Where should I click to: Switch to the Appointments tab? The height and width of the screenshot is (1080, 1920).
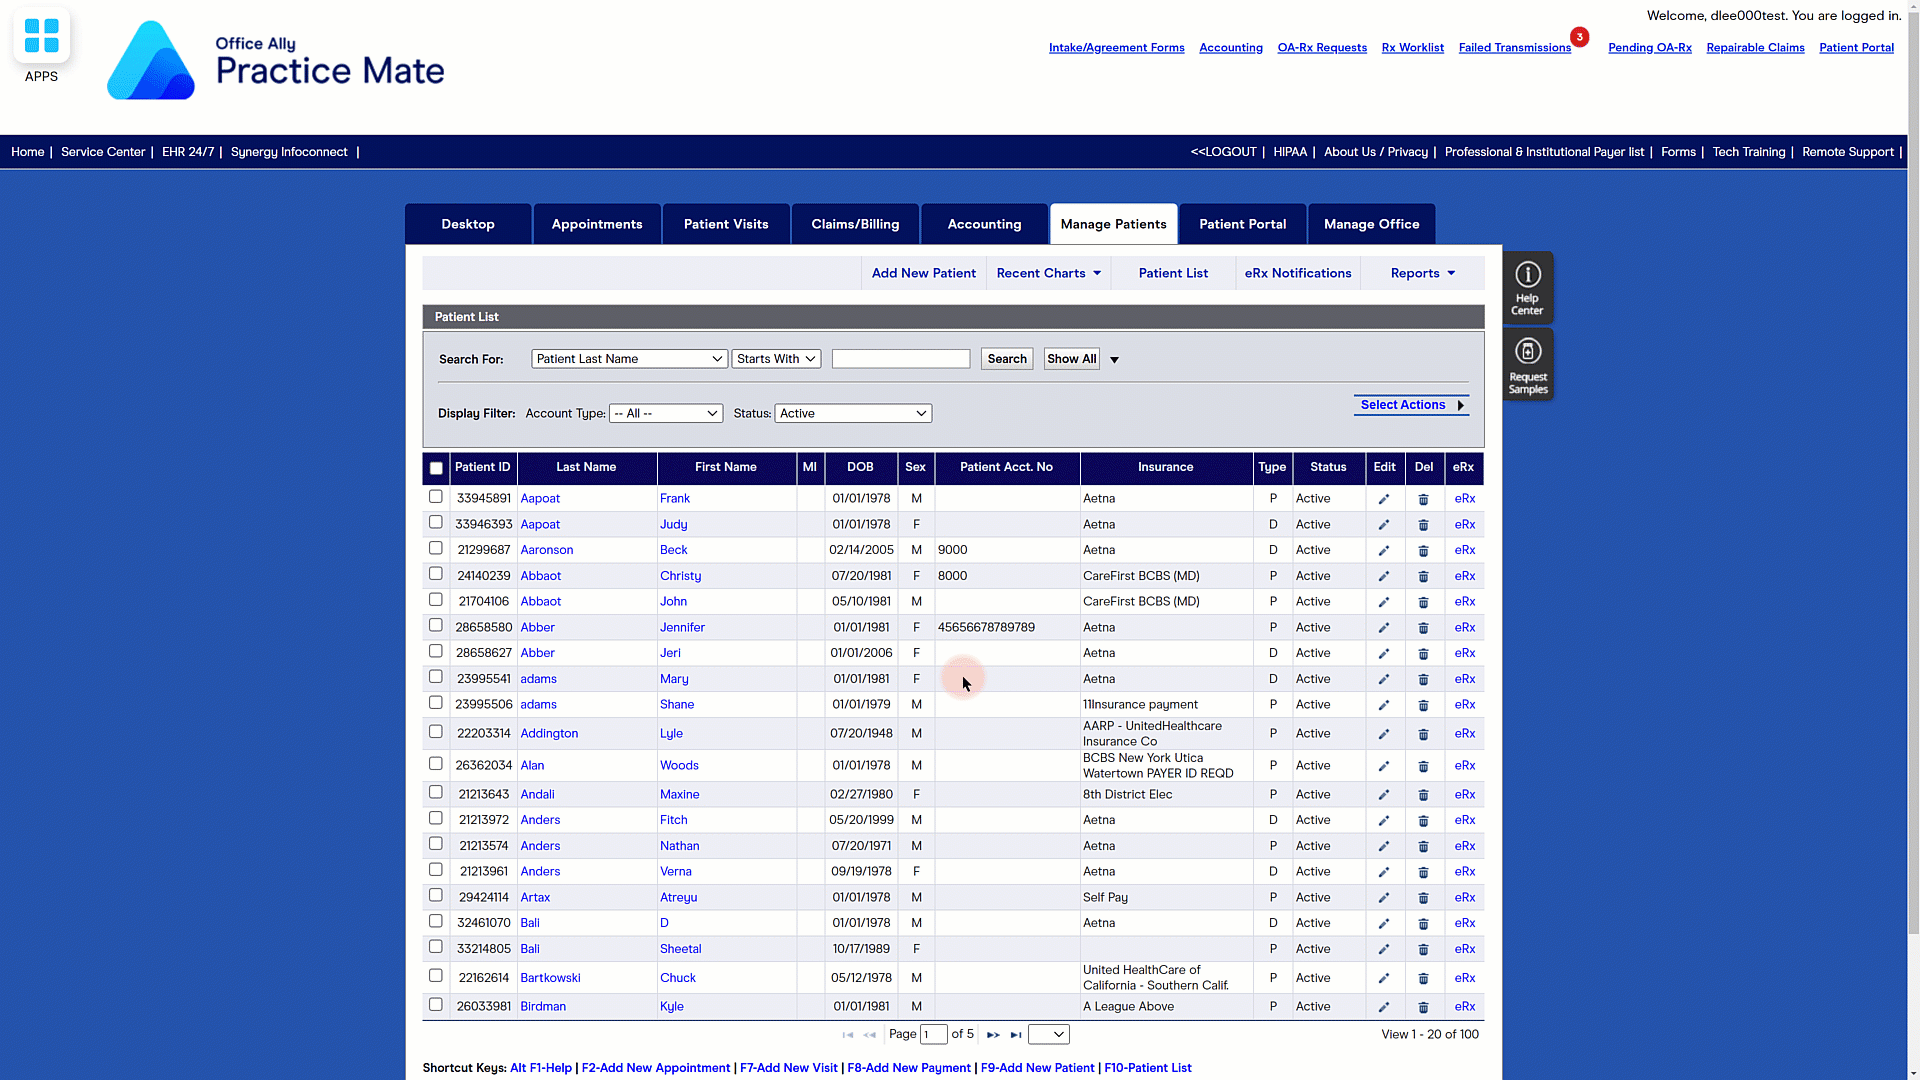click(597, 224)
